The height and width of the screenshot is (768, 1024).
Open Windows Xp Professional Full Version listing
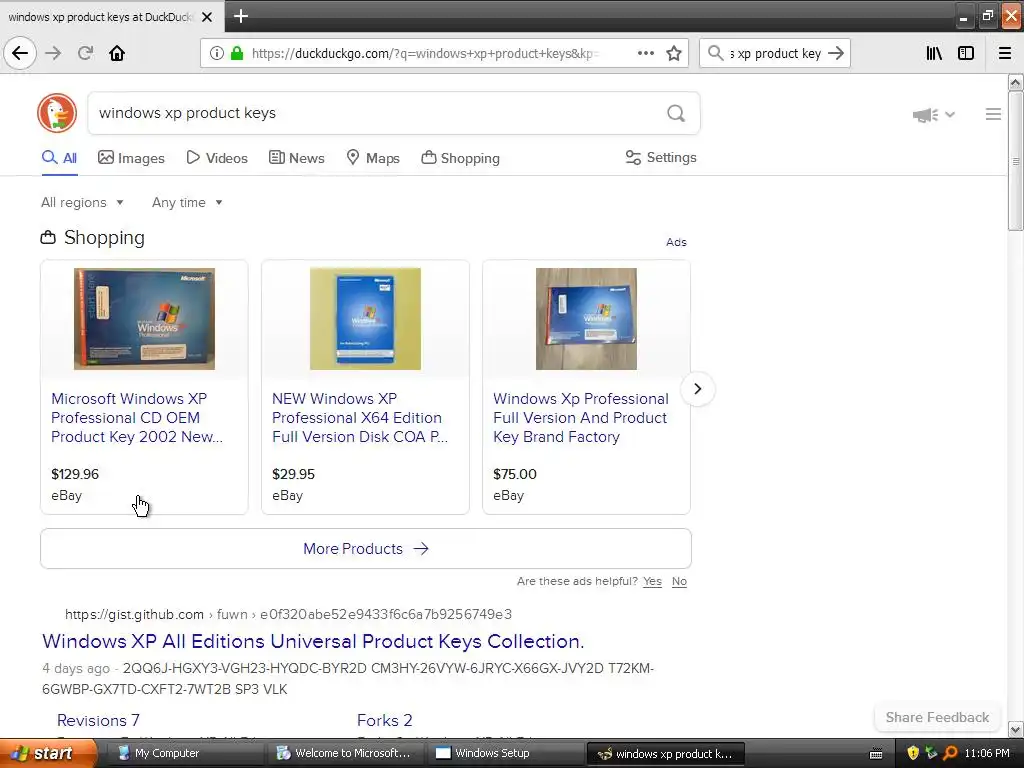[581, 417]
